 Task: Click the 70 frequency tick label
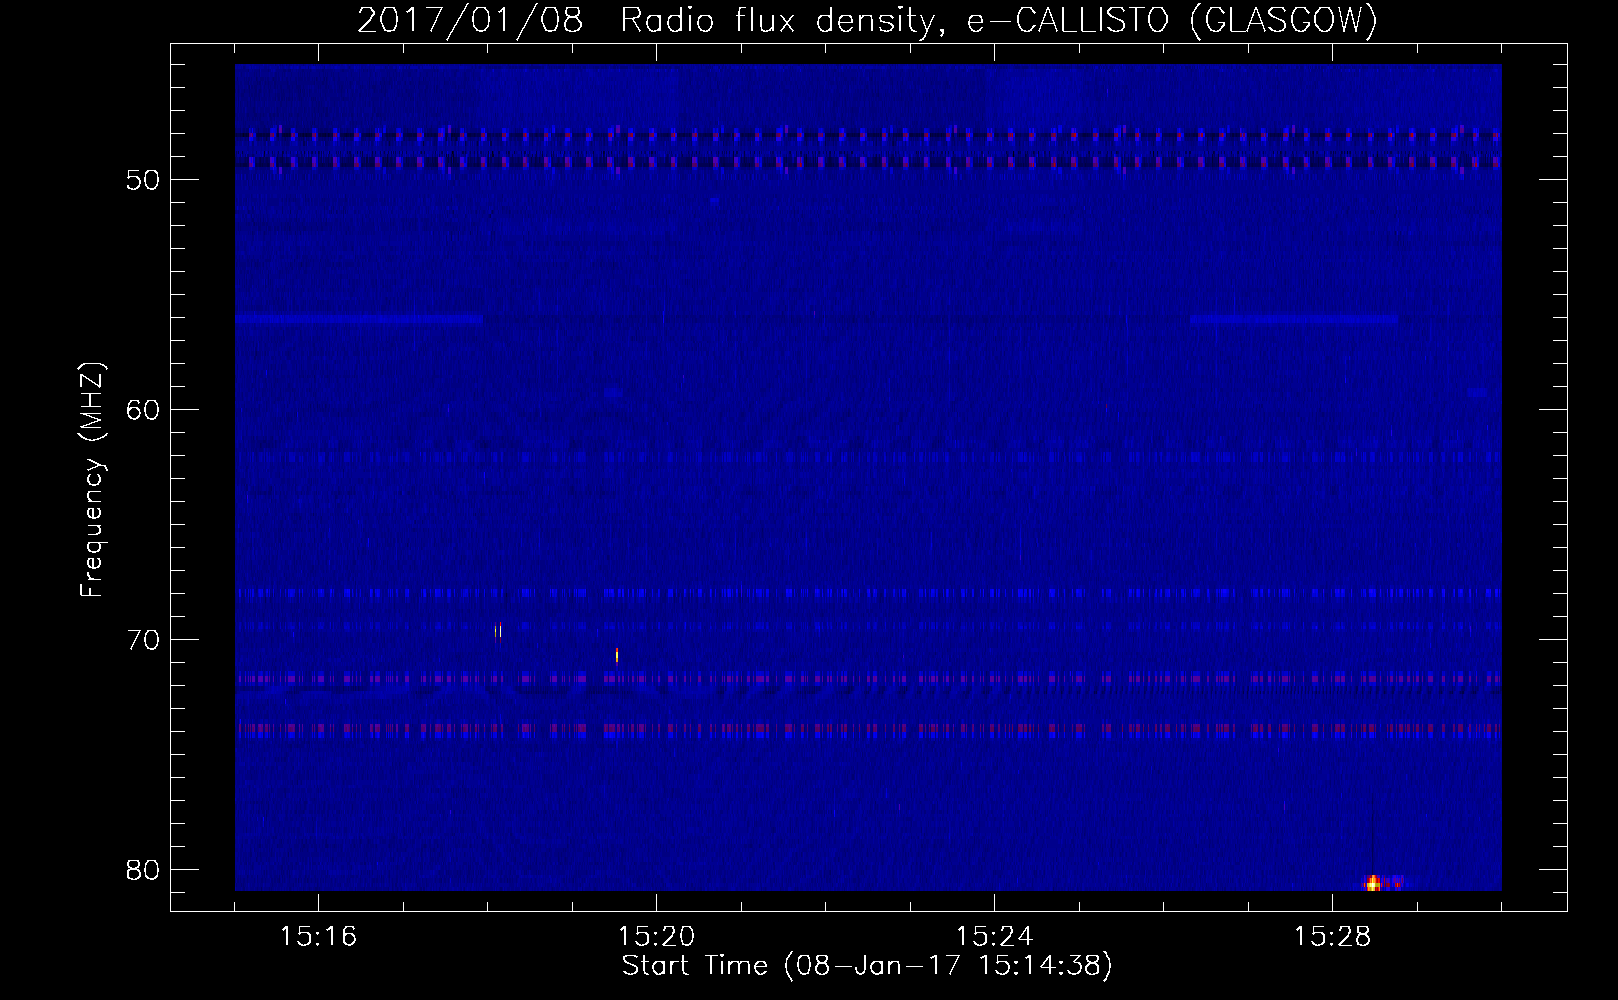[144, 641]
